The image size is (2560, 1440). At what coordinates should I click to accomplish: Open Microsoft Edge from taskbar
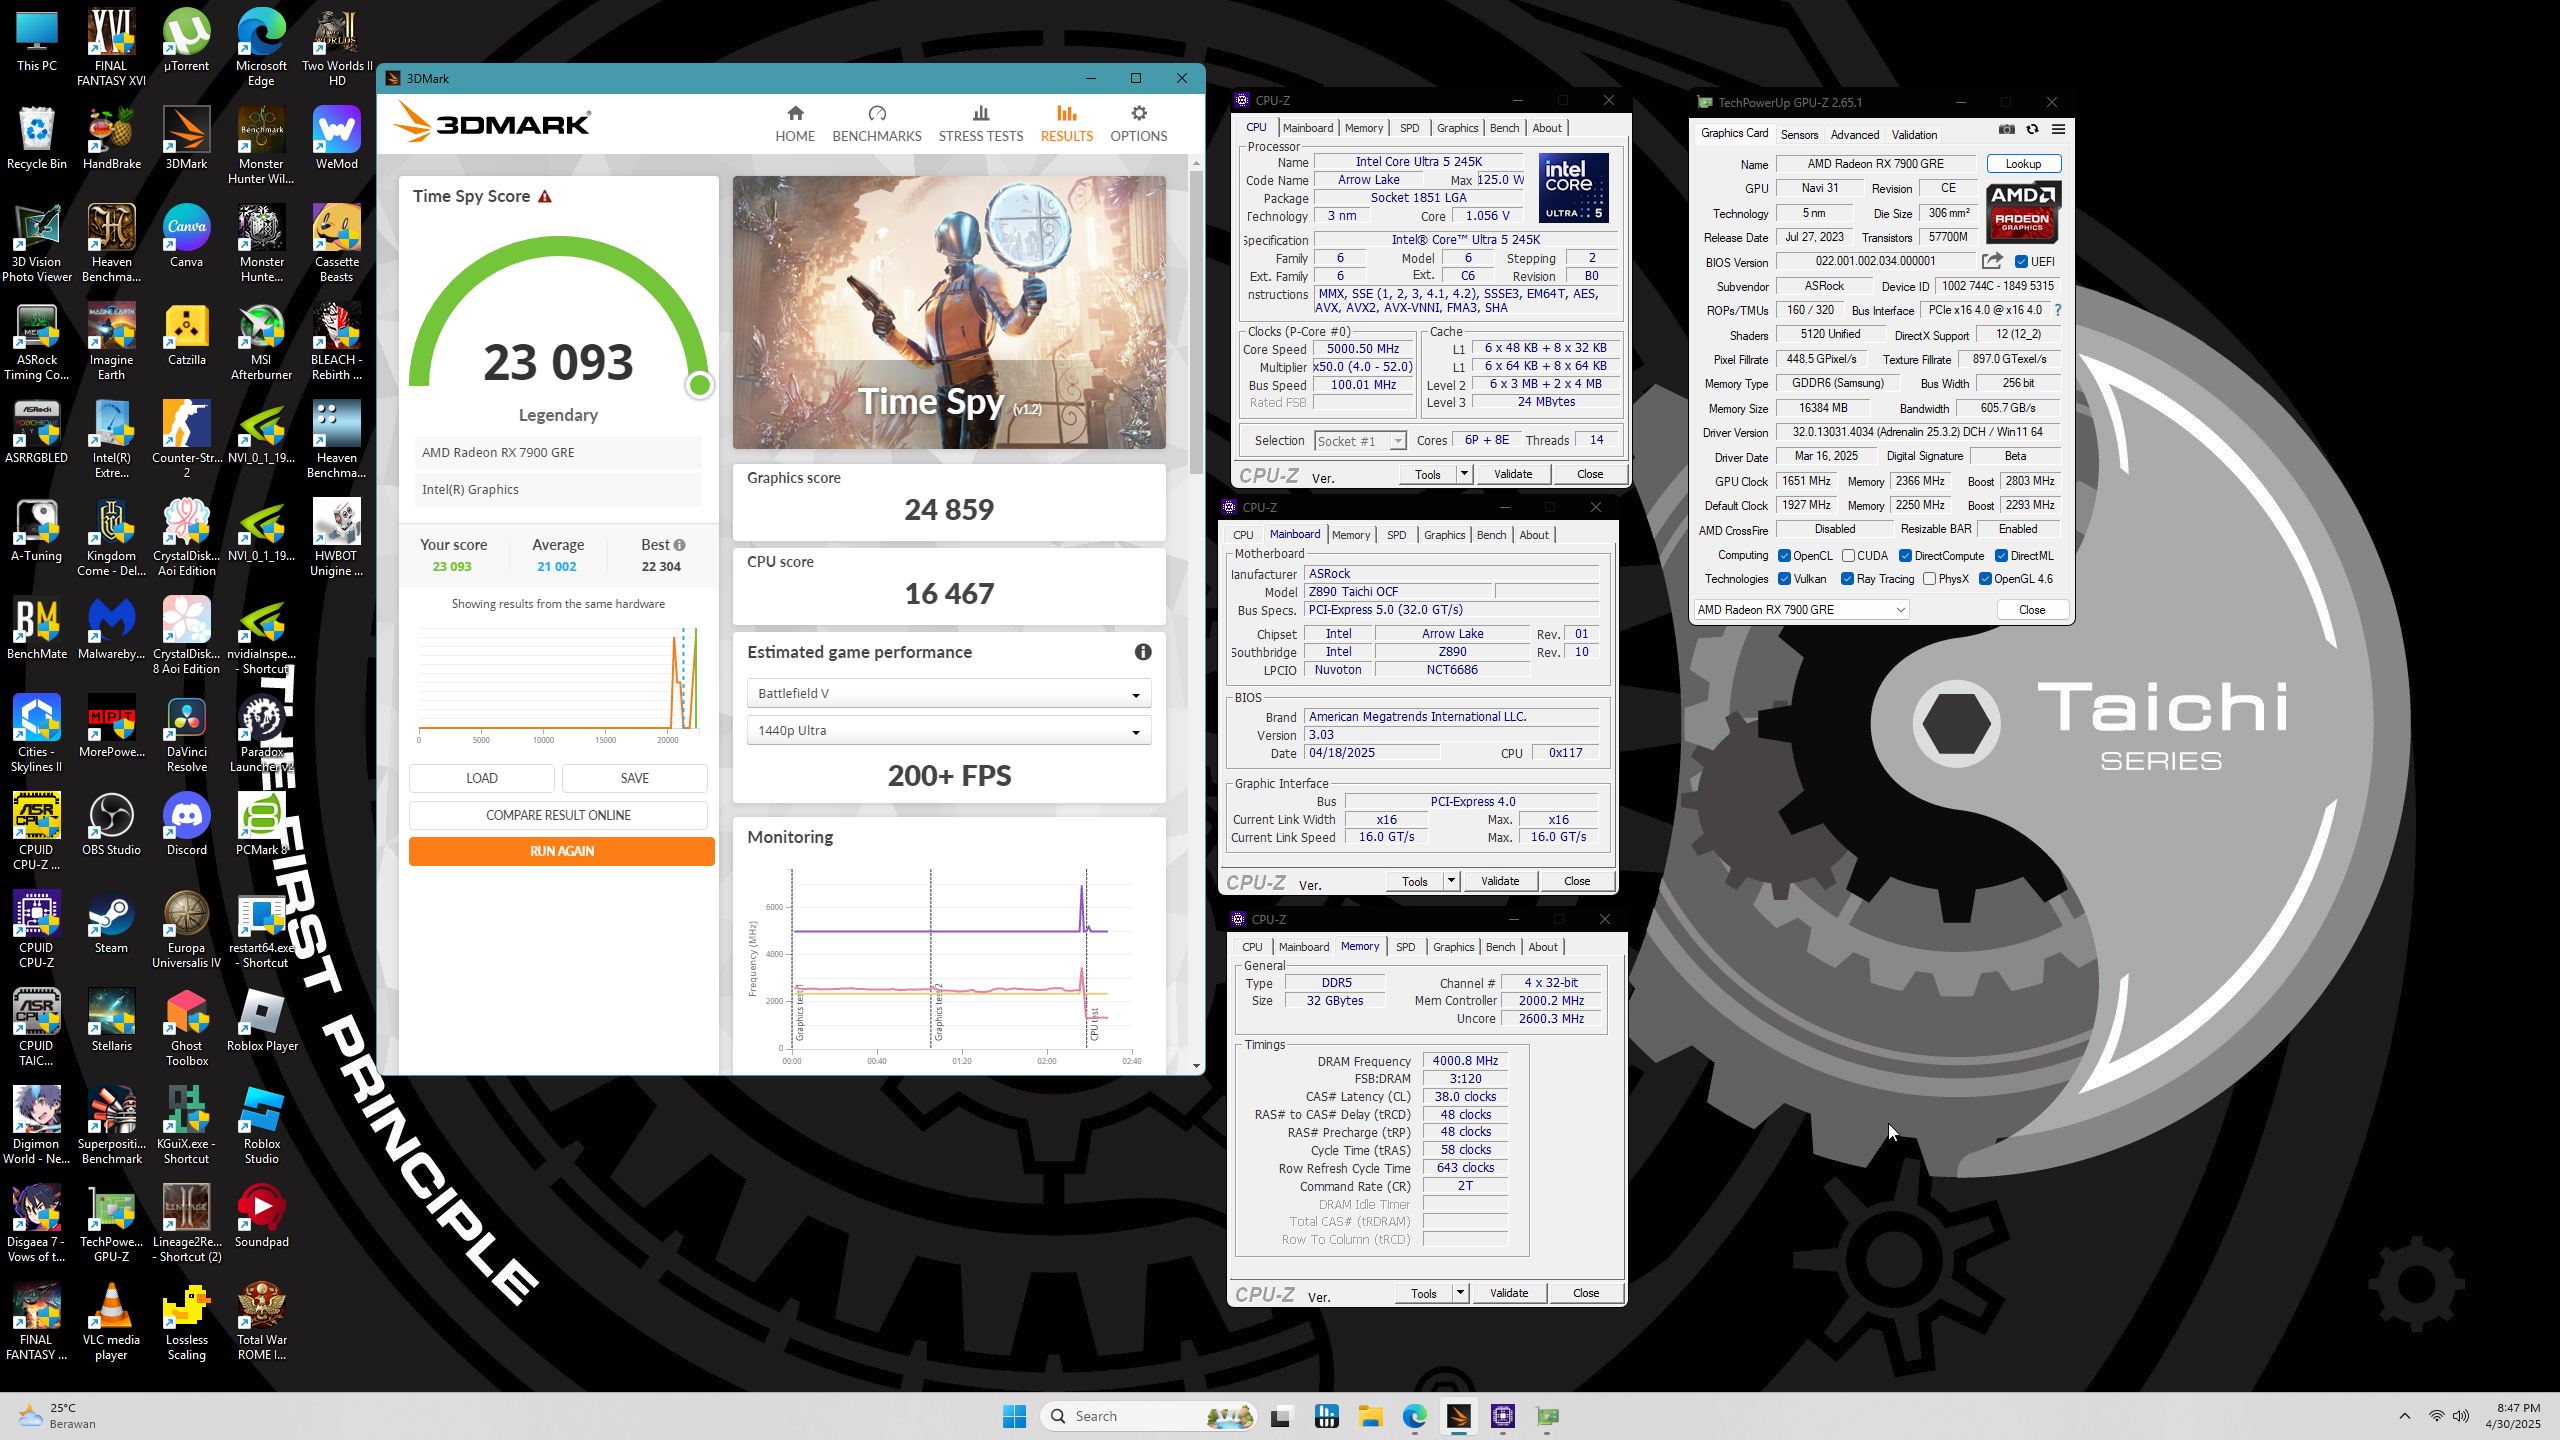tap(1414, 1416)
